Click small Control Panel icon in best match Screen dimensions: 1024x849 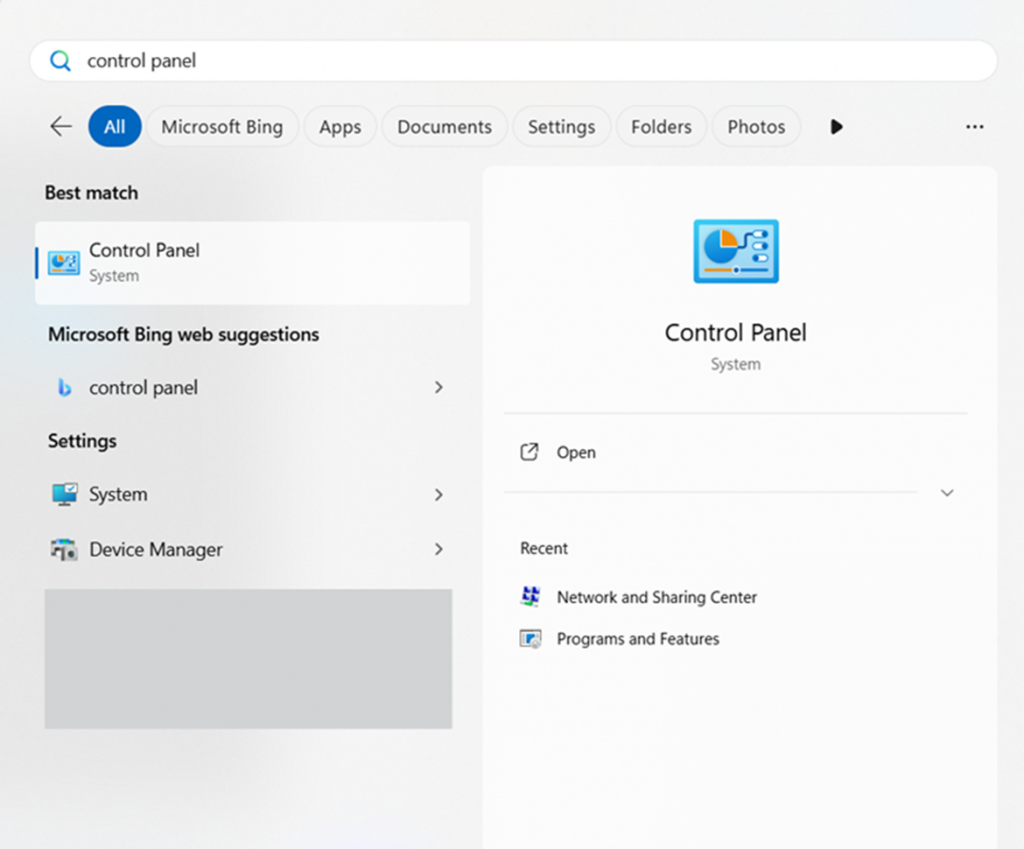pyautogui.click(x=64, y=263)
